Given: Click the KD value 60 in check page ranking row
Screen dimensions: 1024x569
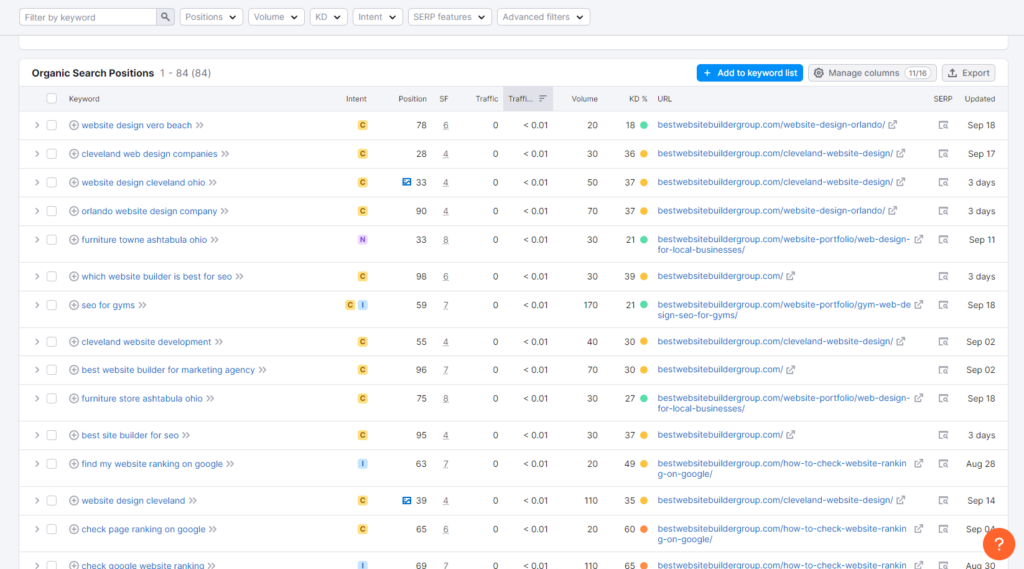Looking at the screenshot, I should (630, 529).
